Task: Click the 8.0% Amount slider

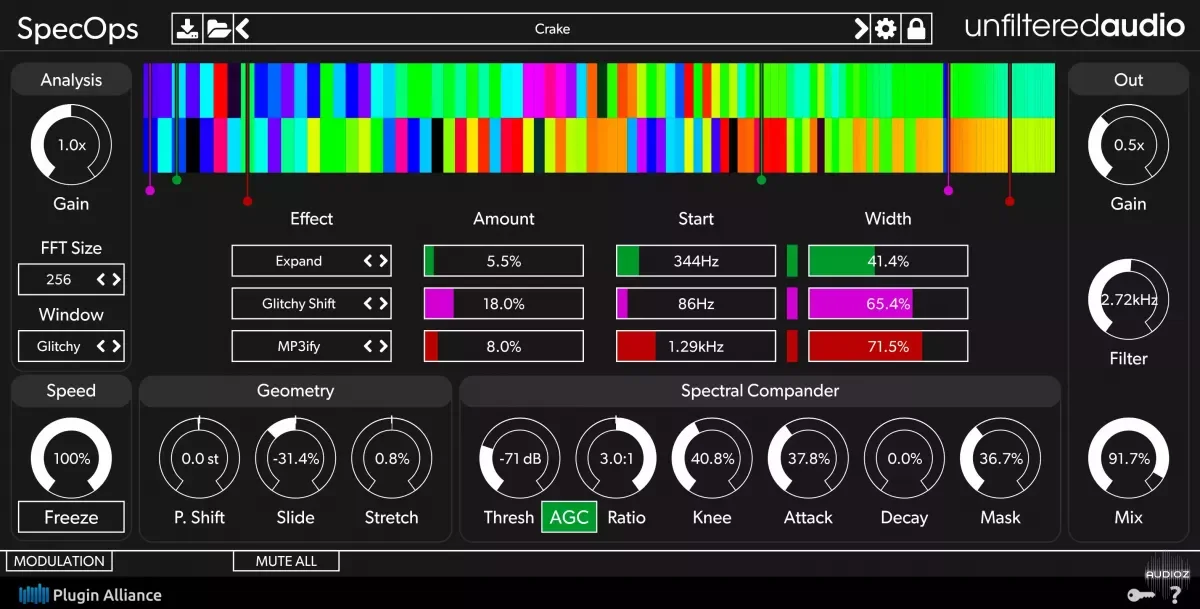Action: coord(503,346)
